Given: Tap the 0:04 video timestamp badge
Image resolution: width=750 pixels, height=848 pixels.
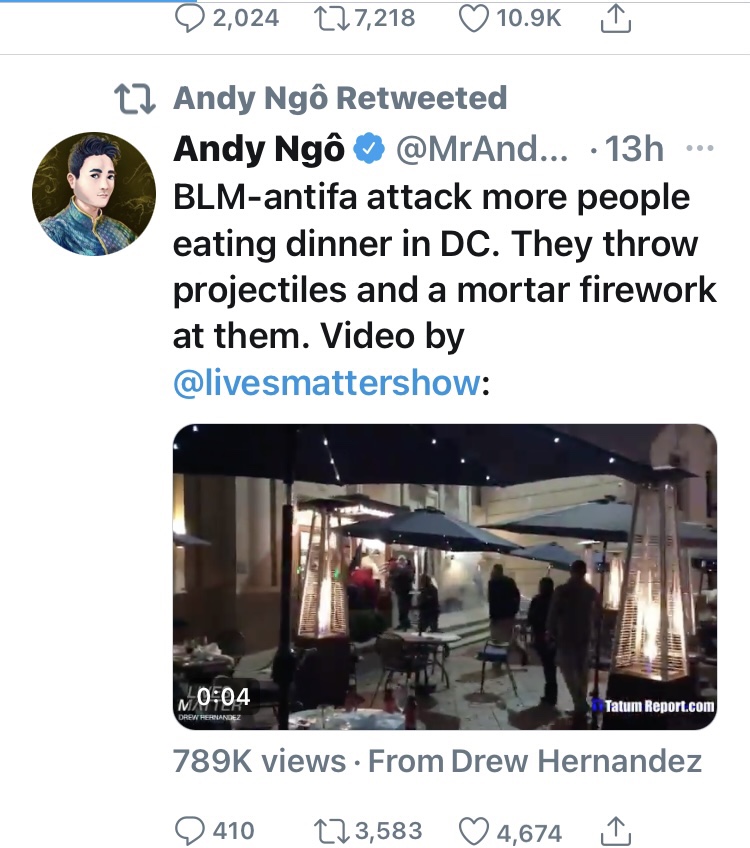Looking at the screenshot, I should click(x=224, y=697).
